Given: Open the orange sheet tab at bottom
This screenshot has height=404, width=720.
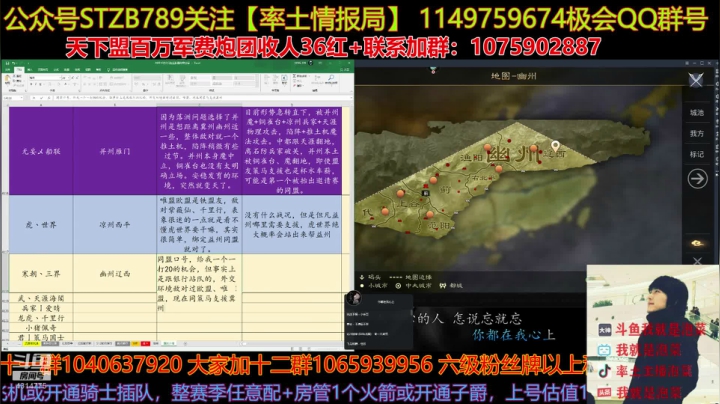Looking at the screenshot, I should (x=135, y=343).
